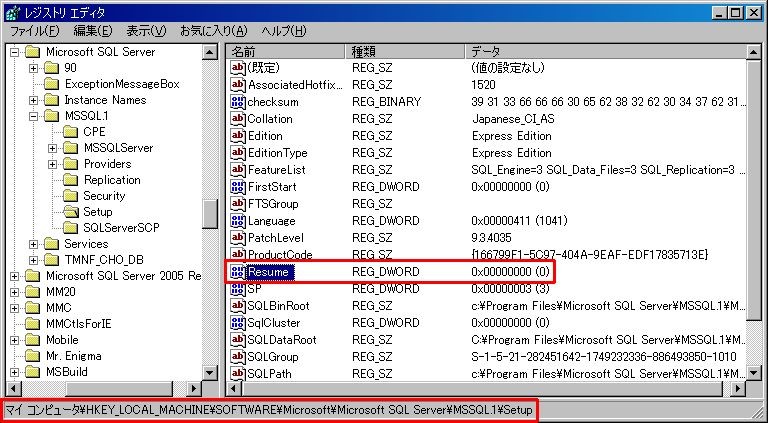
Task: Expand the TMNF_CHO_DB key
Action: (x=33, y=260)
